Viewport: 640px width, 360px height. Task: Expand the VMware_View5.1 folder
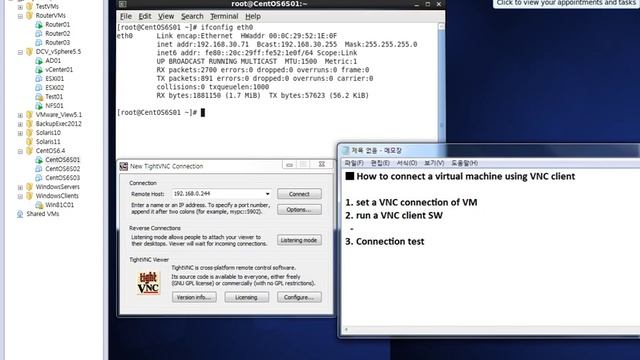point(20,115)
